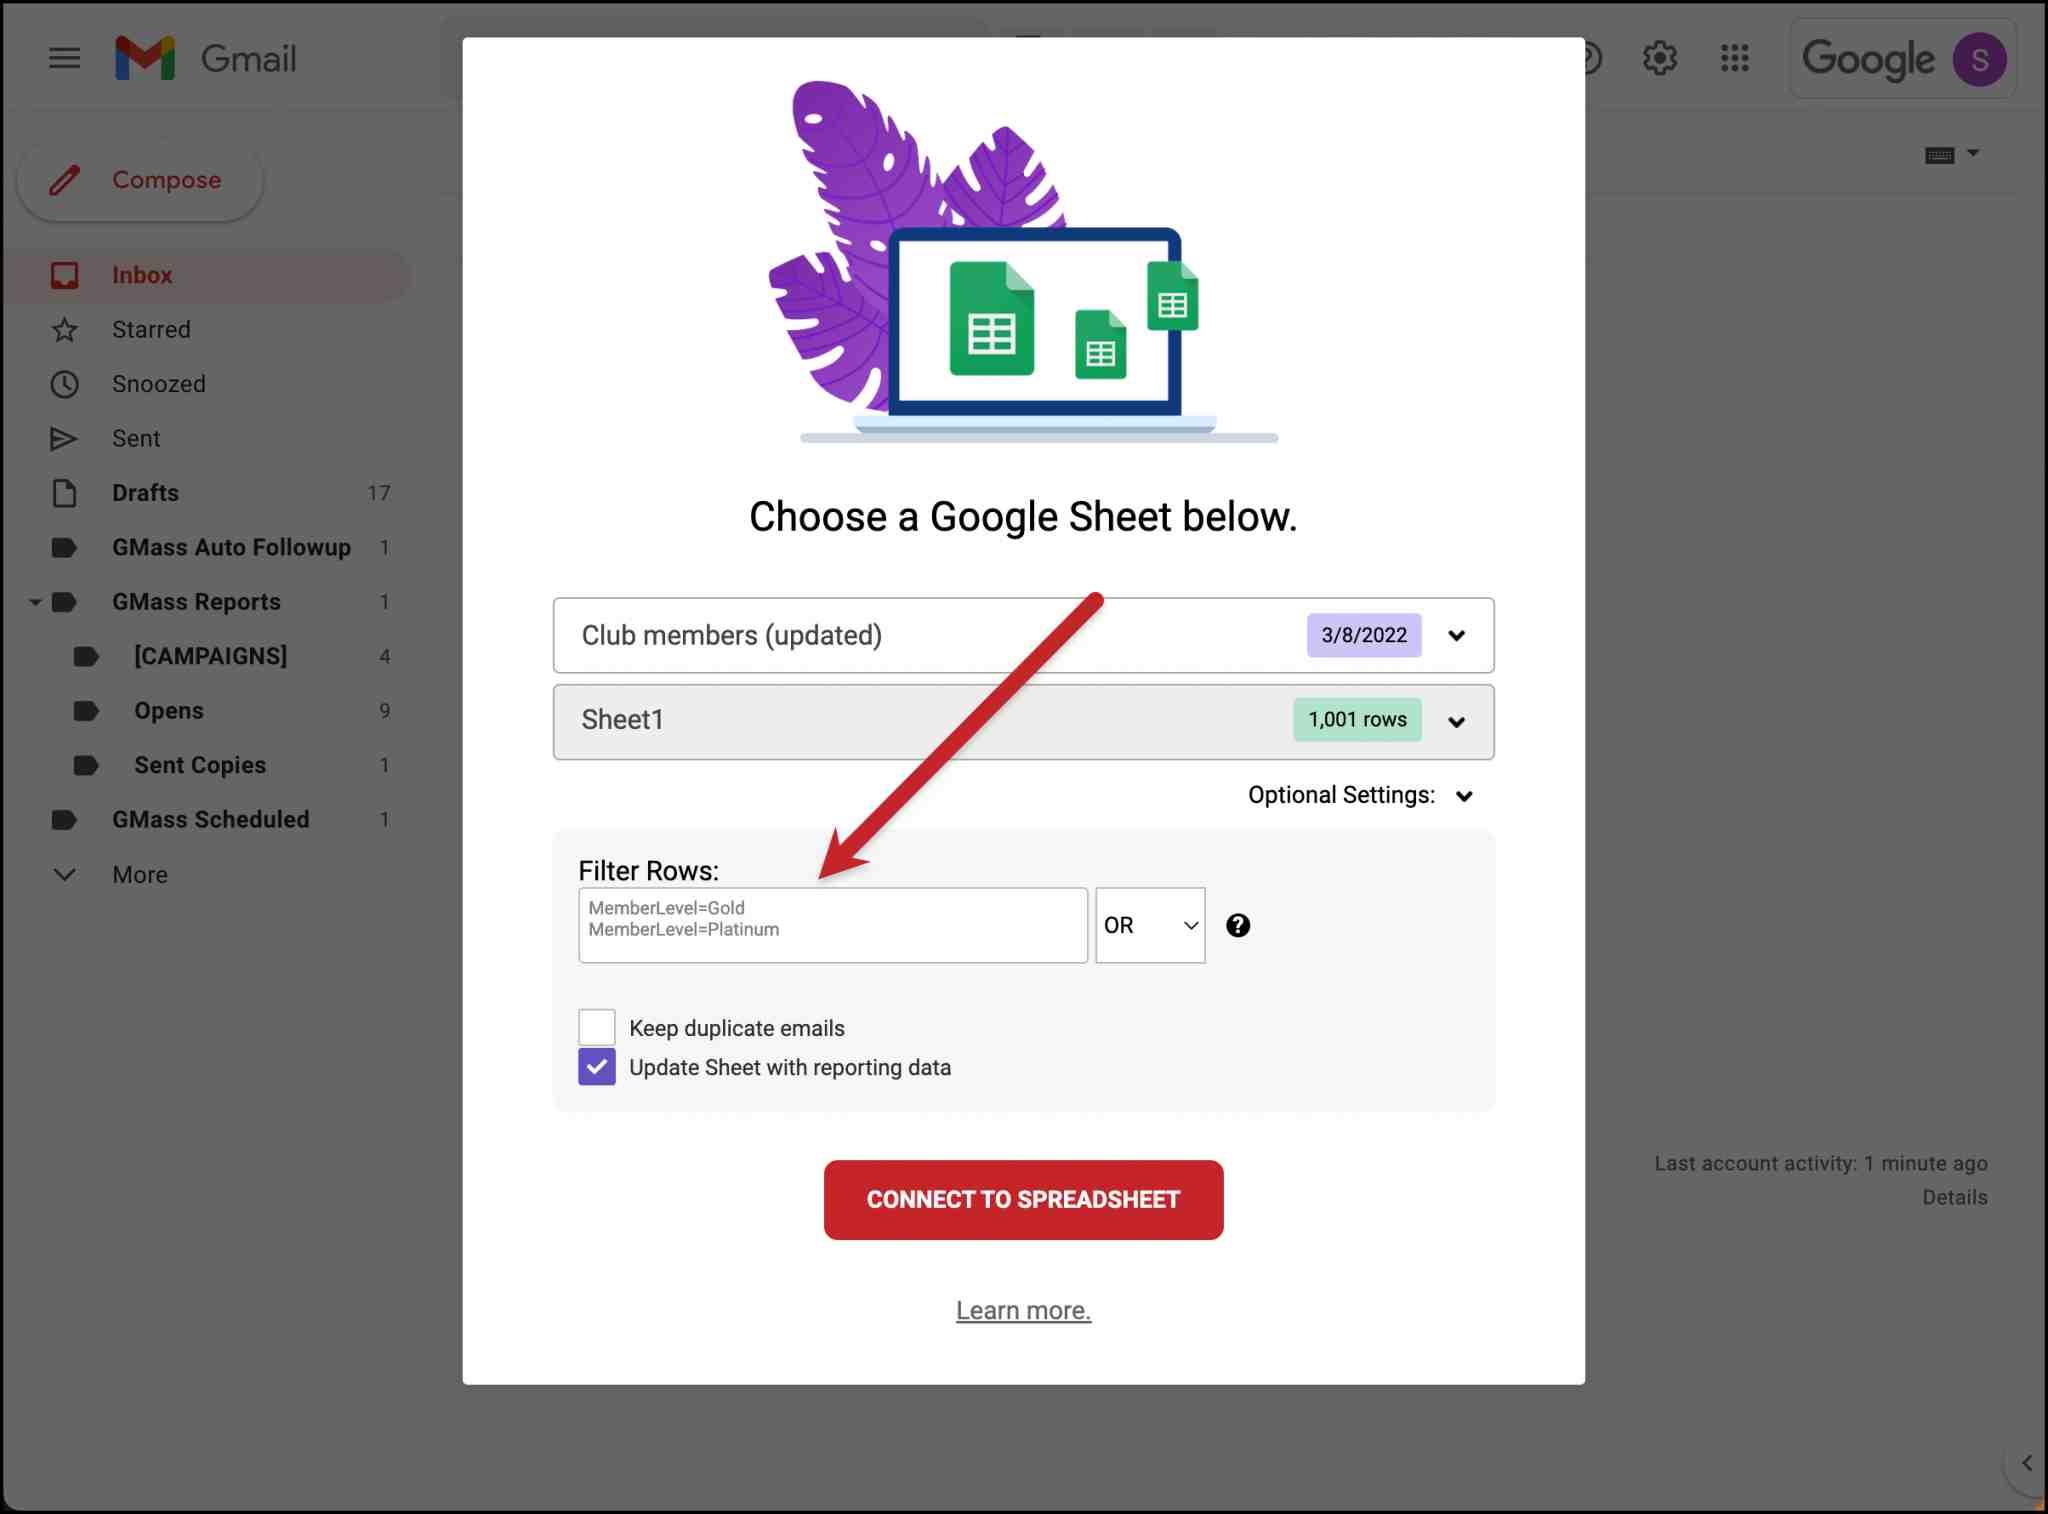Click the input tools keyboard icon
The height and width of the screenshot is (1514, 2048).
click(x=1938, y=153)
